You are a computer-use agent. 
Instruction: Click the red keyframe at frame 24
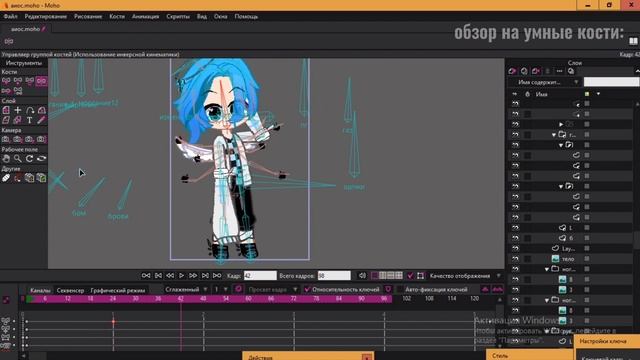(113, 322)
